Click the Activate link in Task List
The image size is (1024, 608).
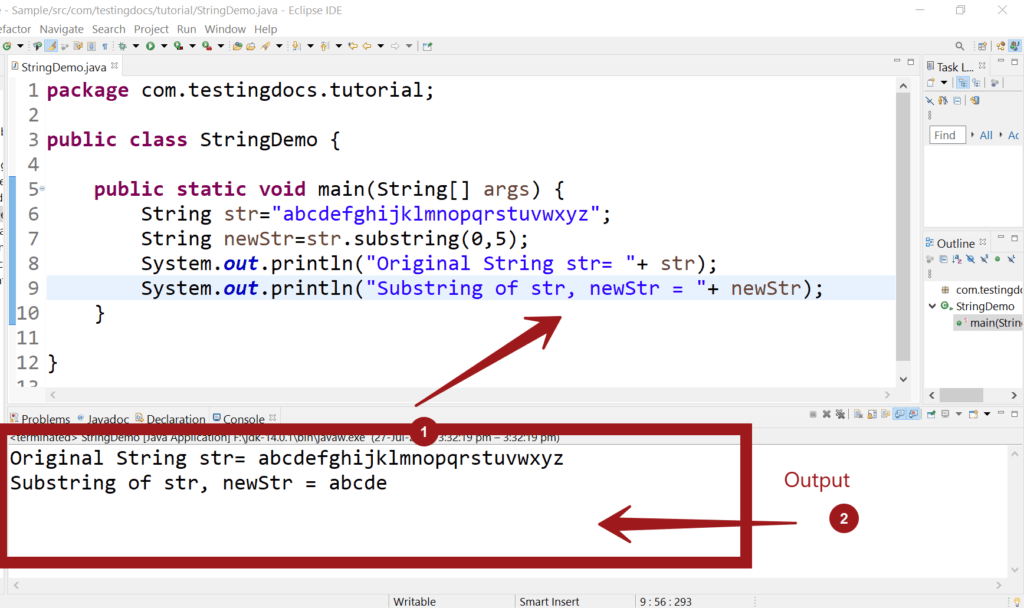tap(1016, 134)
